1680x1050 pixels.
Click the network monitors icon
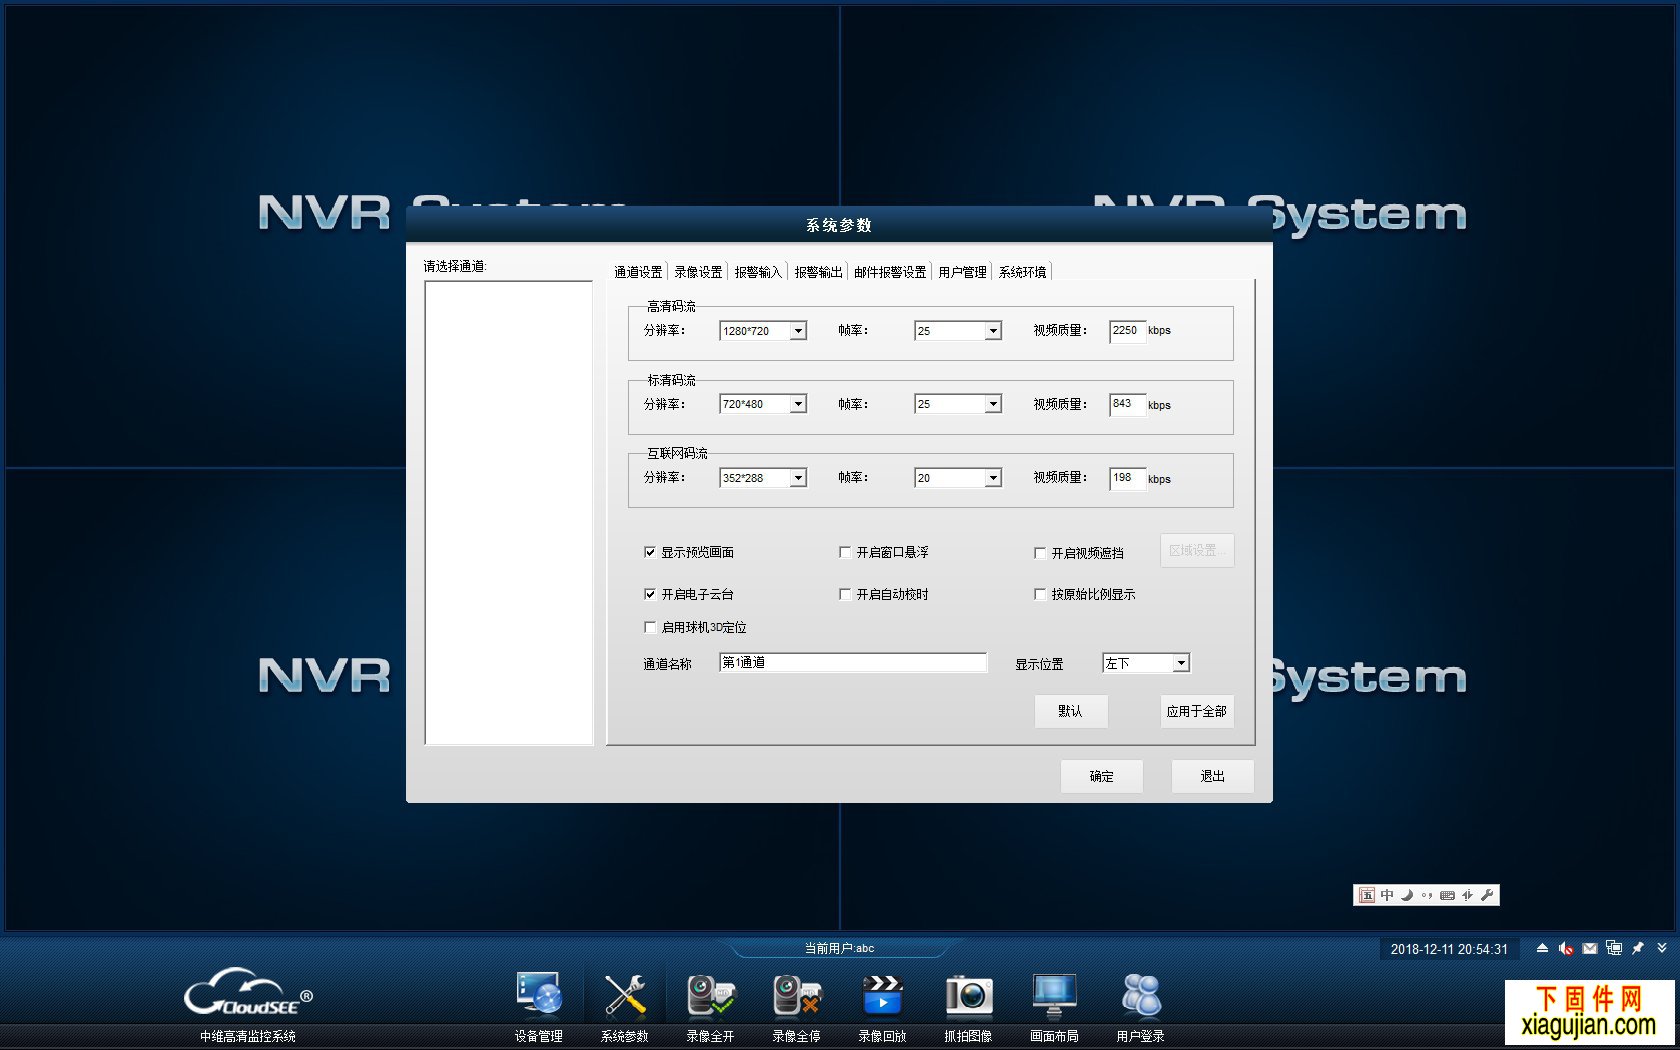(1614, 947)
